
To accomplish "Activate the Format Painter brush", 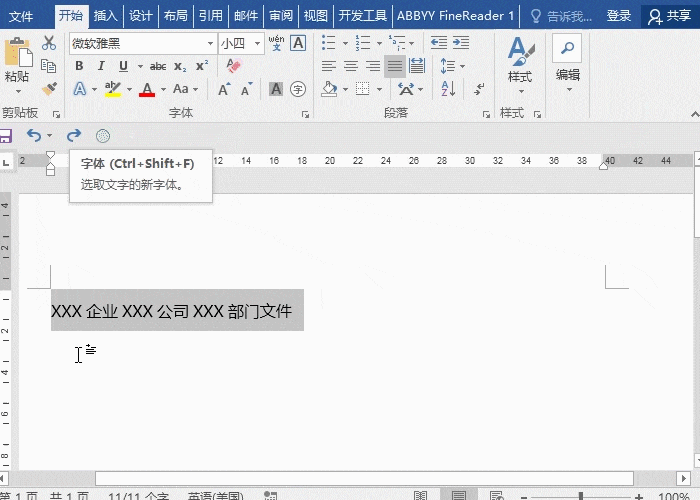I will point(49,88).
